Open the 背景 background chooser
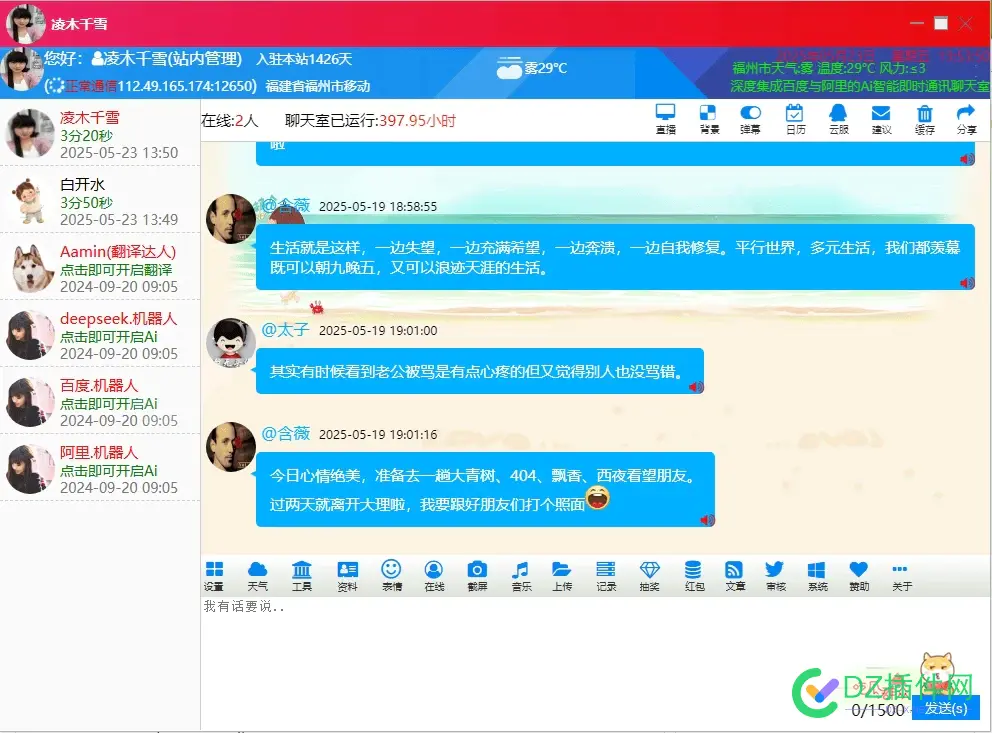Viewport: 992px width, 733px height. [x=709, y=119]
